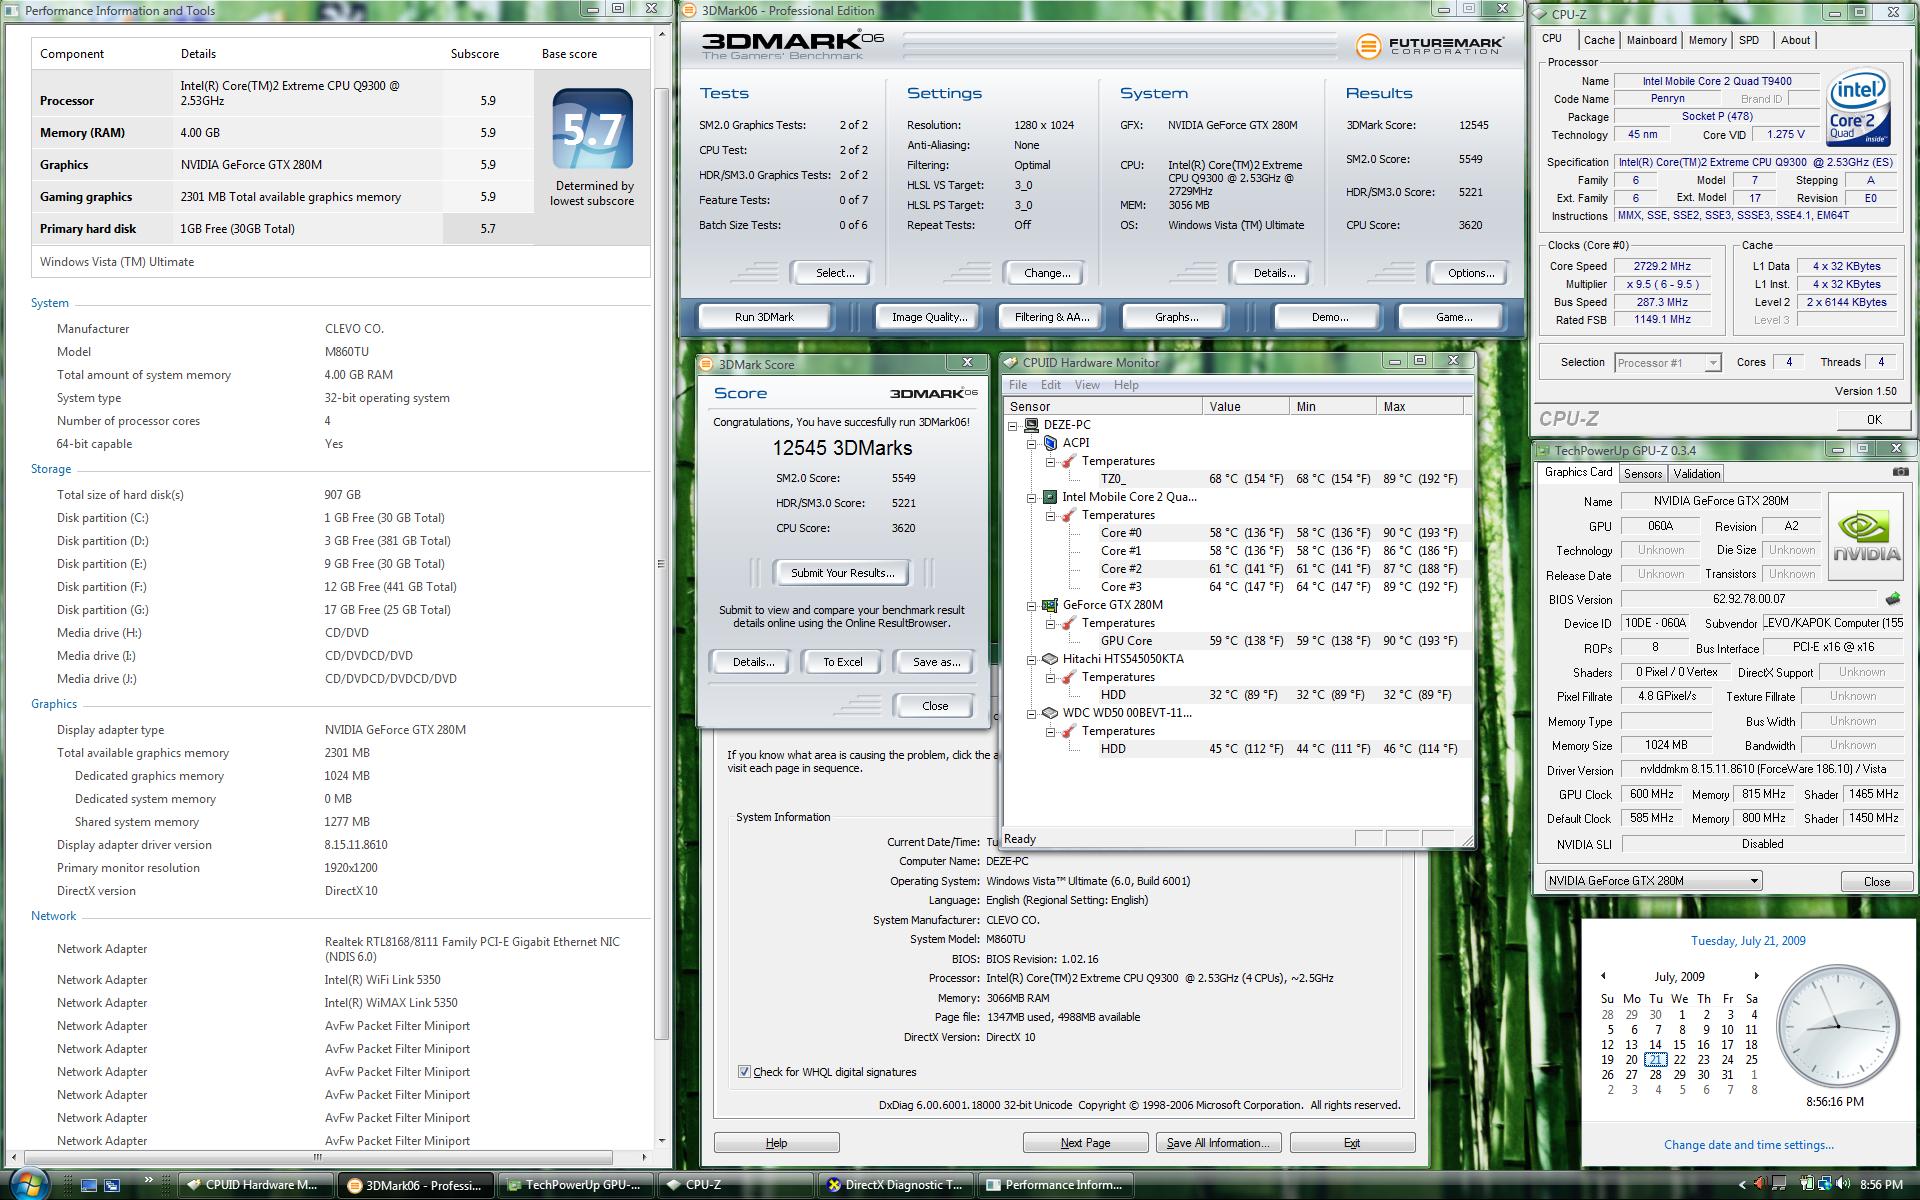Click the Intel Core 2 Quad logo
The height and width of the screenshot is (1200, 1920).
pos(1858,108)
